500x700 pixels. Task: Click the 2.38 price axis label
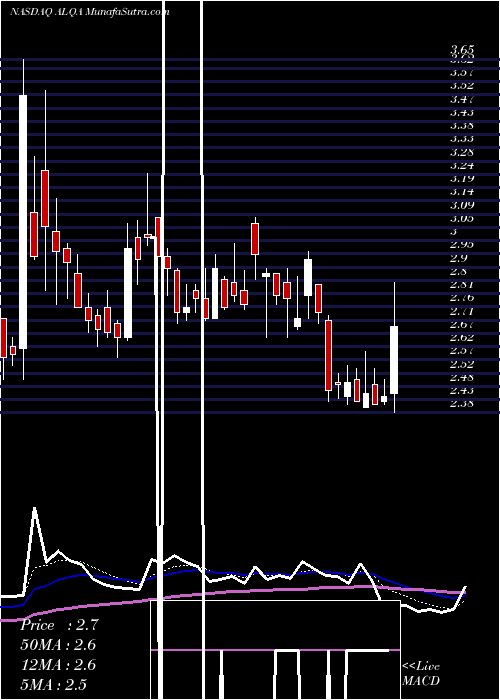(462, 404)
